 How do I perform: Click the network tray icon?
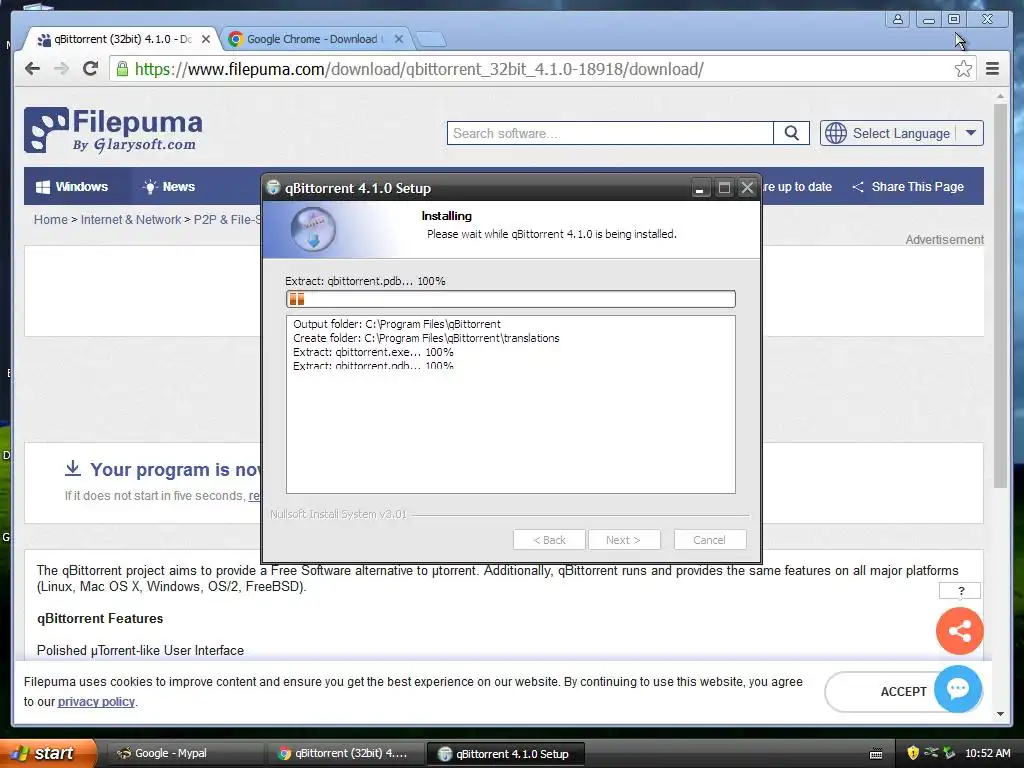pos(932,752)
